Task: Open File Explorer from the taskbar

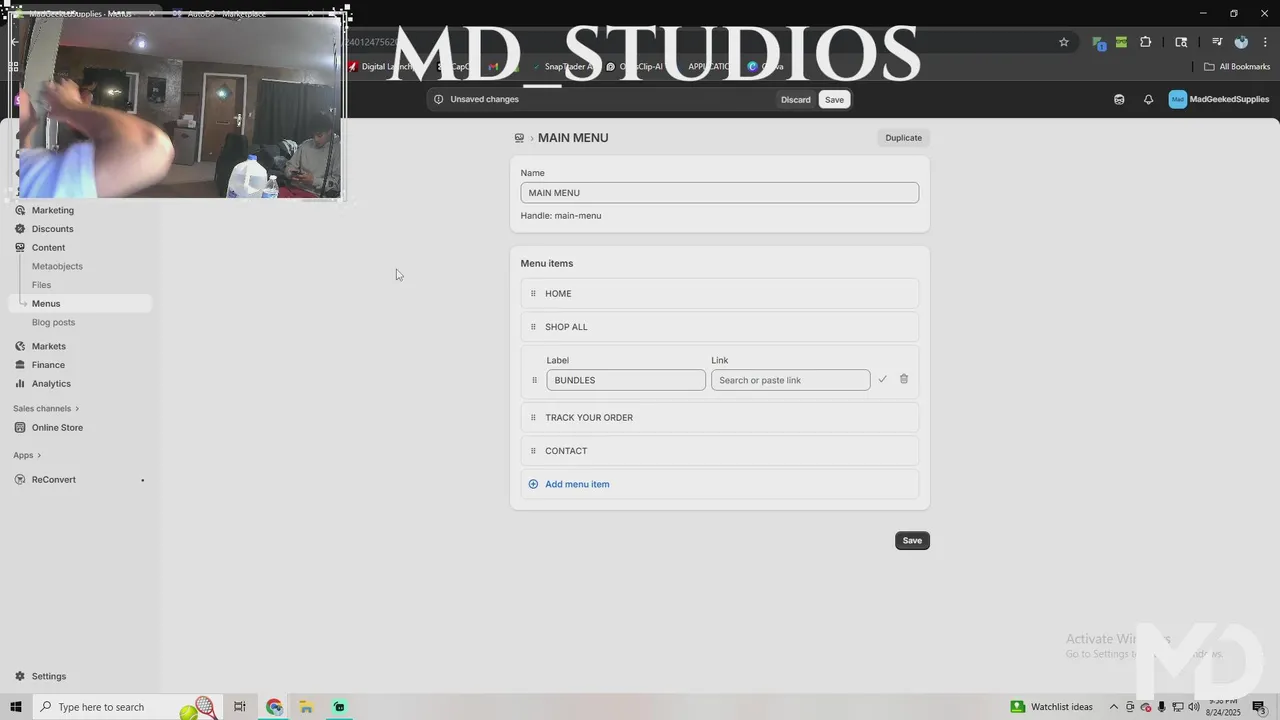Action: (x=306, y=707)
